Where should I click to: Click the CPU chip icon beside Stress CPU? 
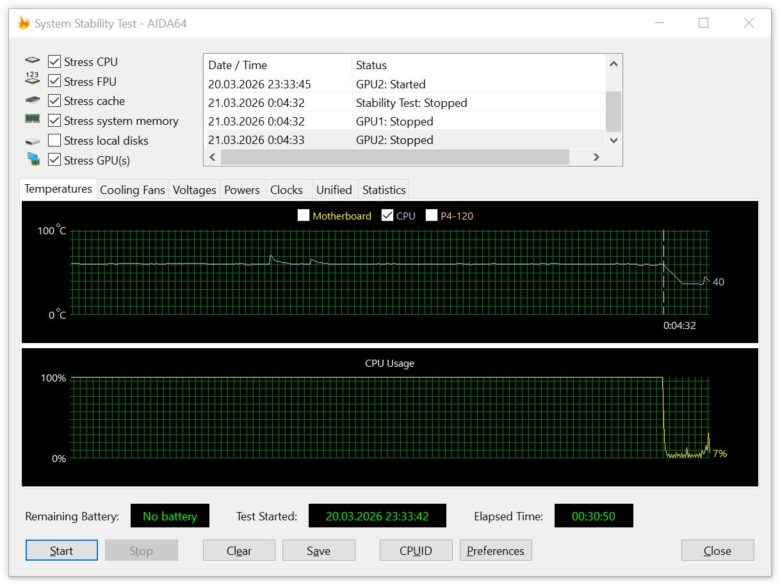(x=32, y=60)
